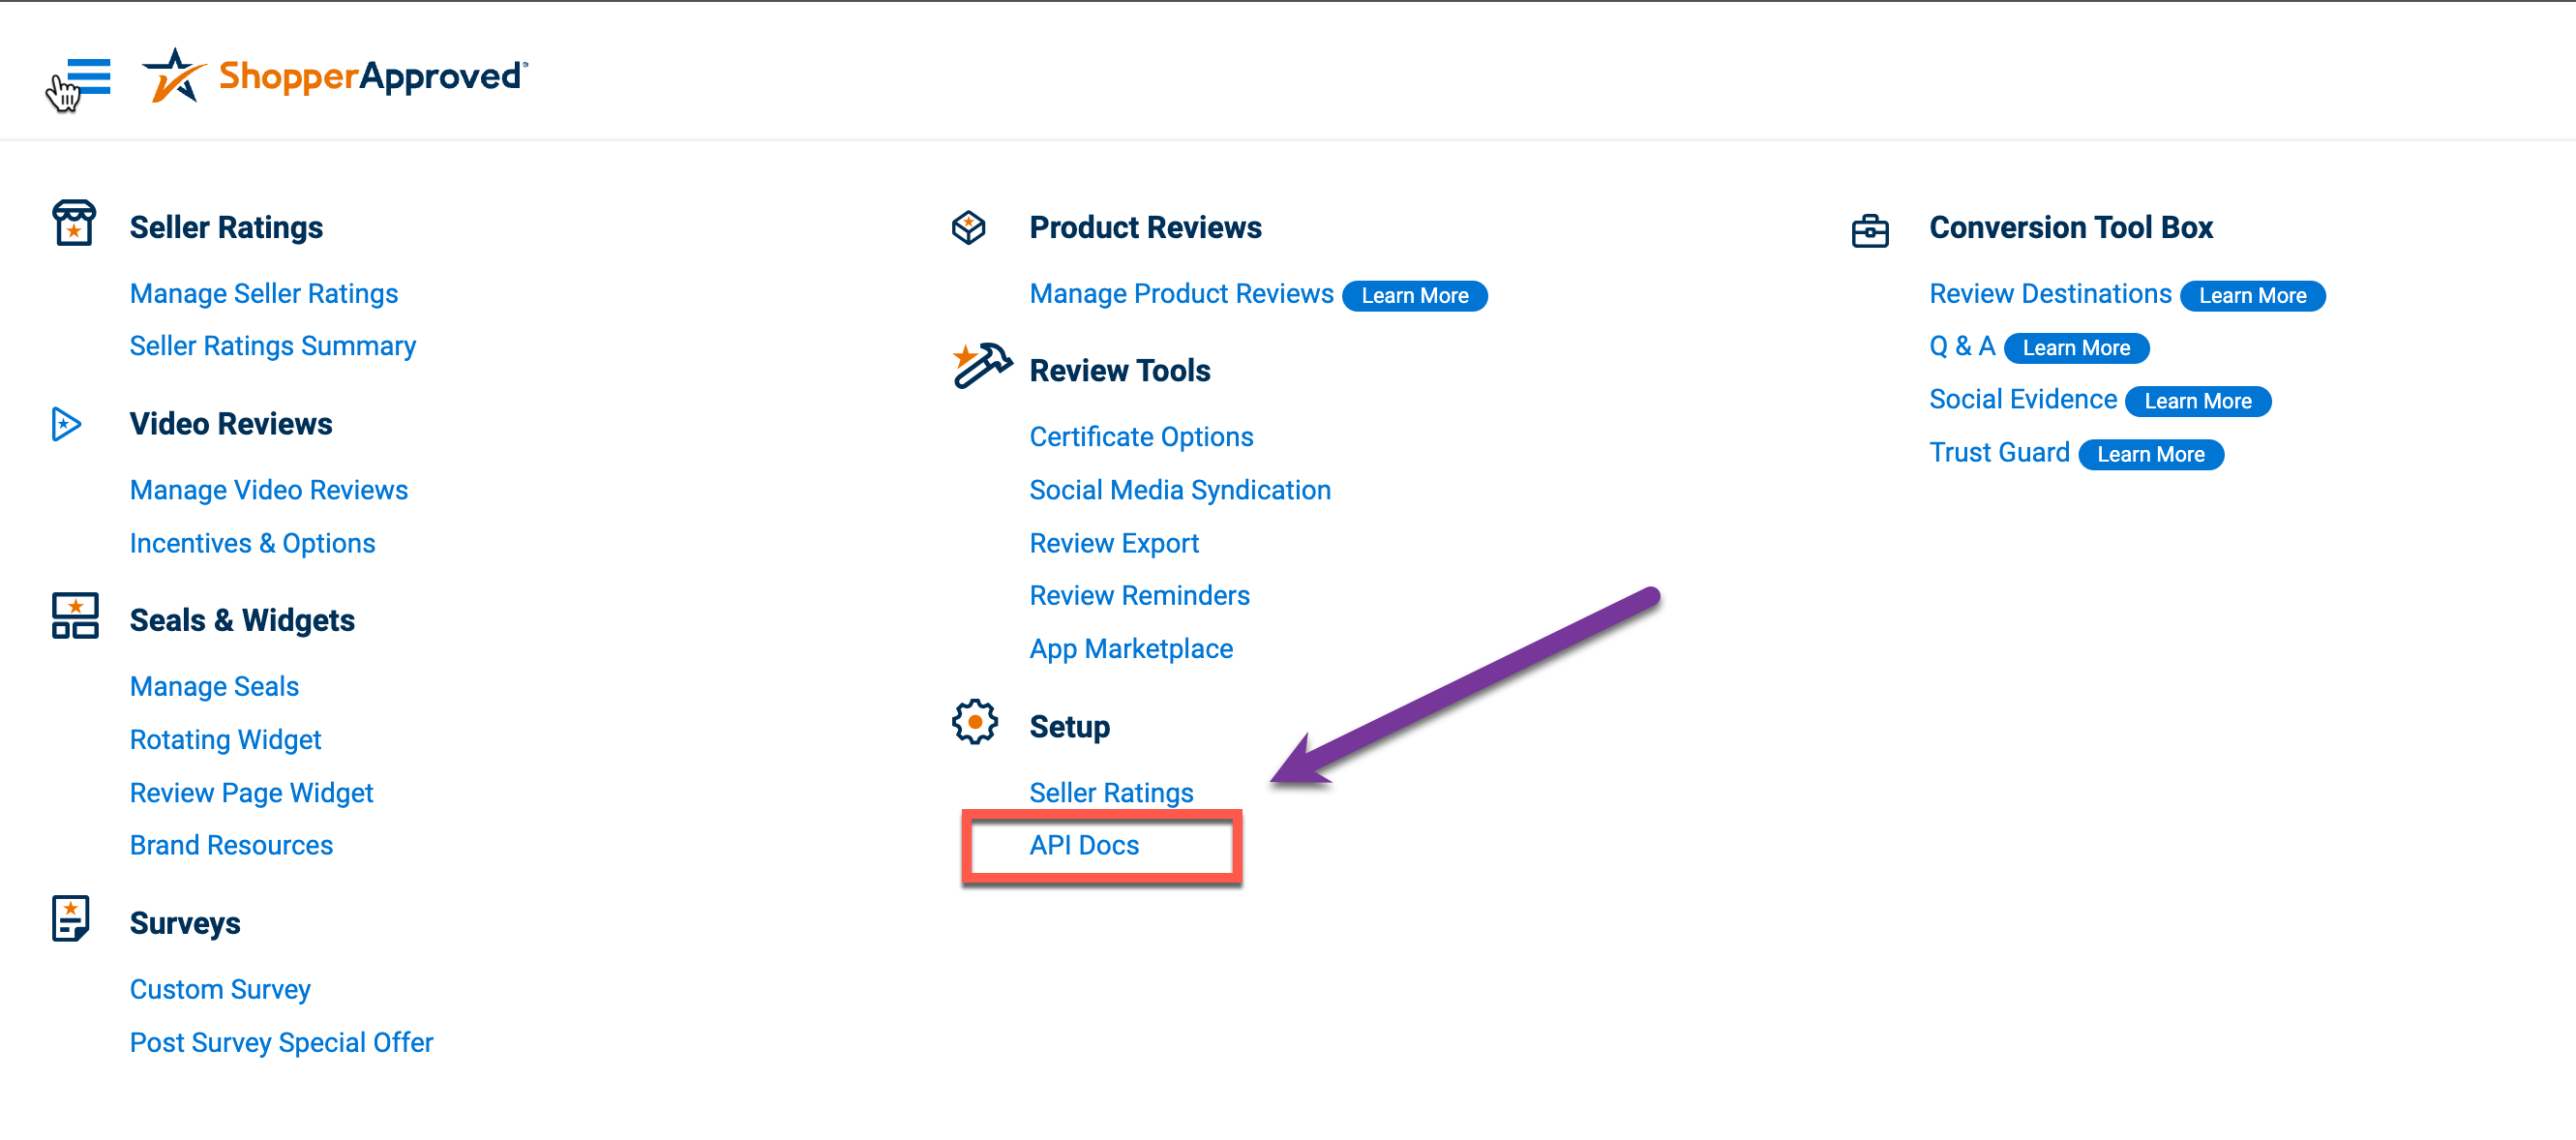Open Trust Guard
The image size is (2576, 1140).
2000,453
